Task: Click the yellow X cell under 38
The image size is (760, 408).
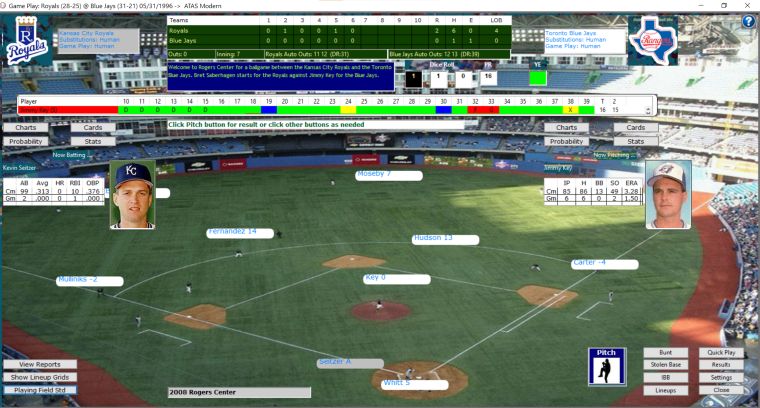Action: 570,110
